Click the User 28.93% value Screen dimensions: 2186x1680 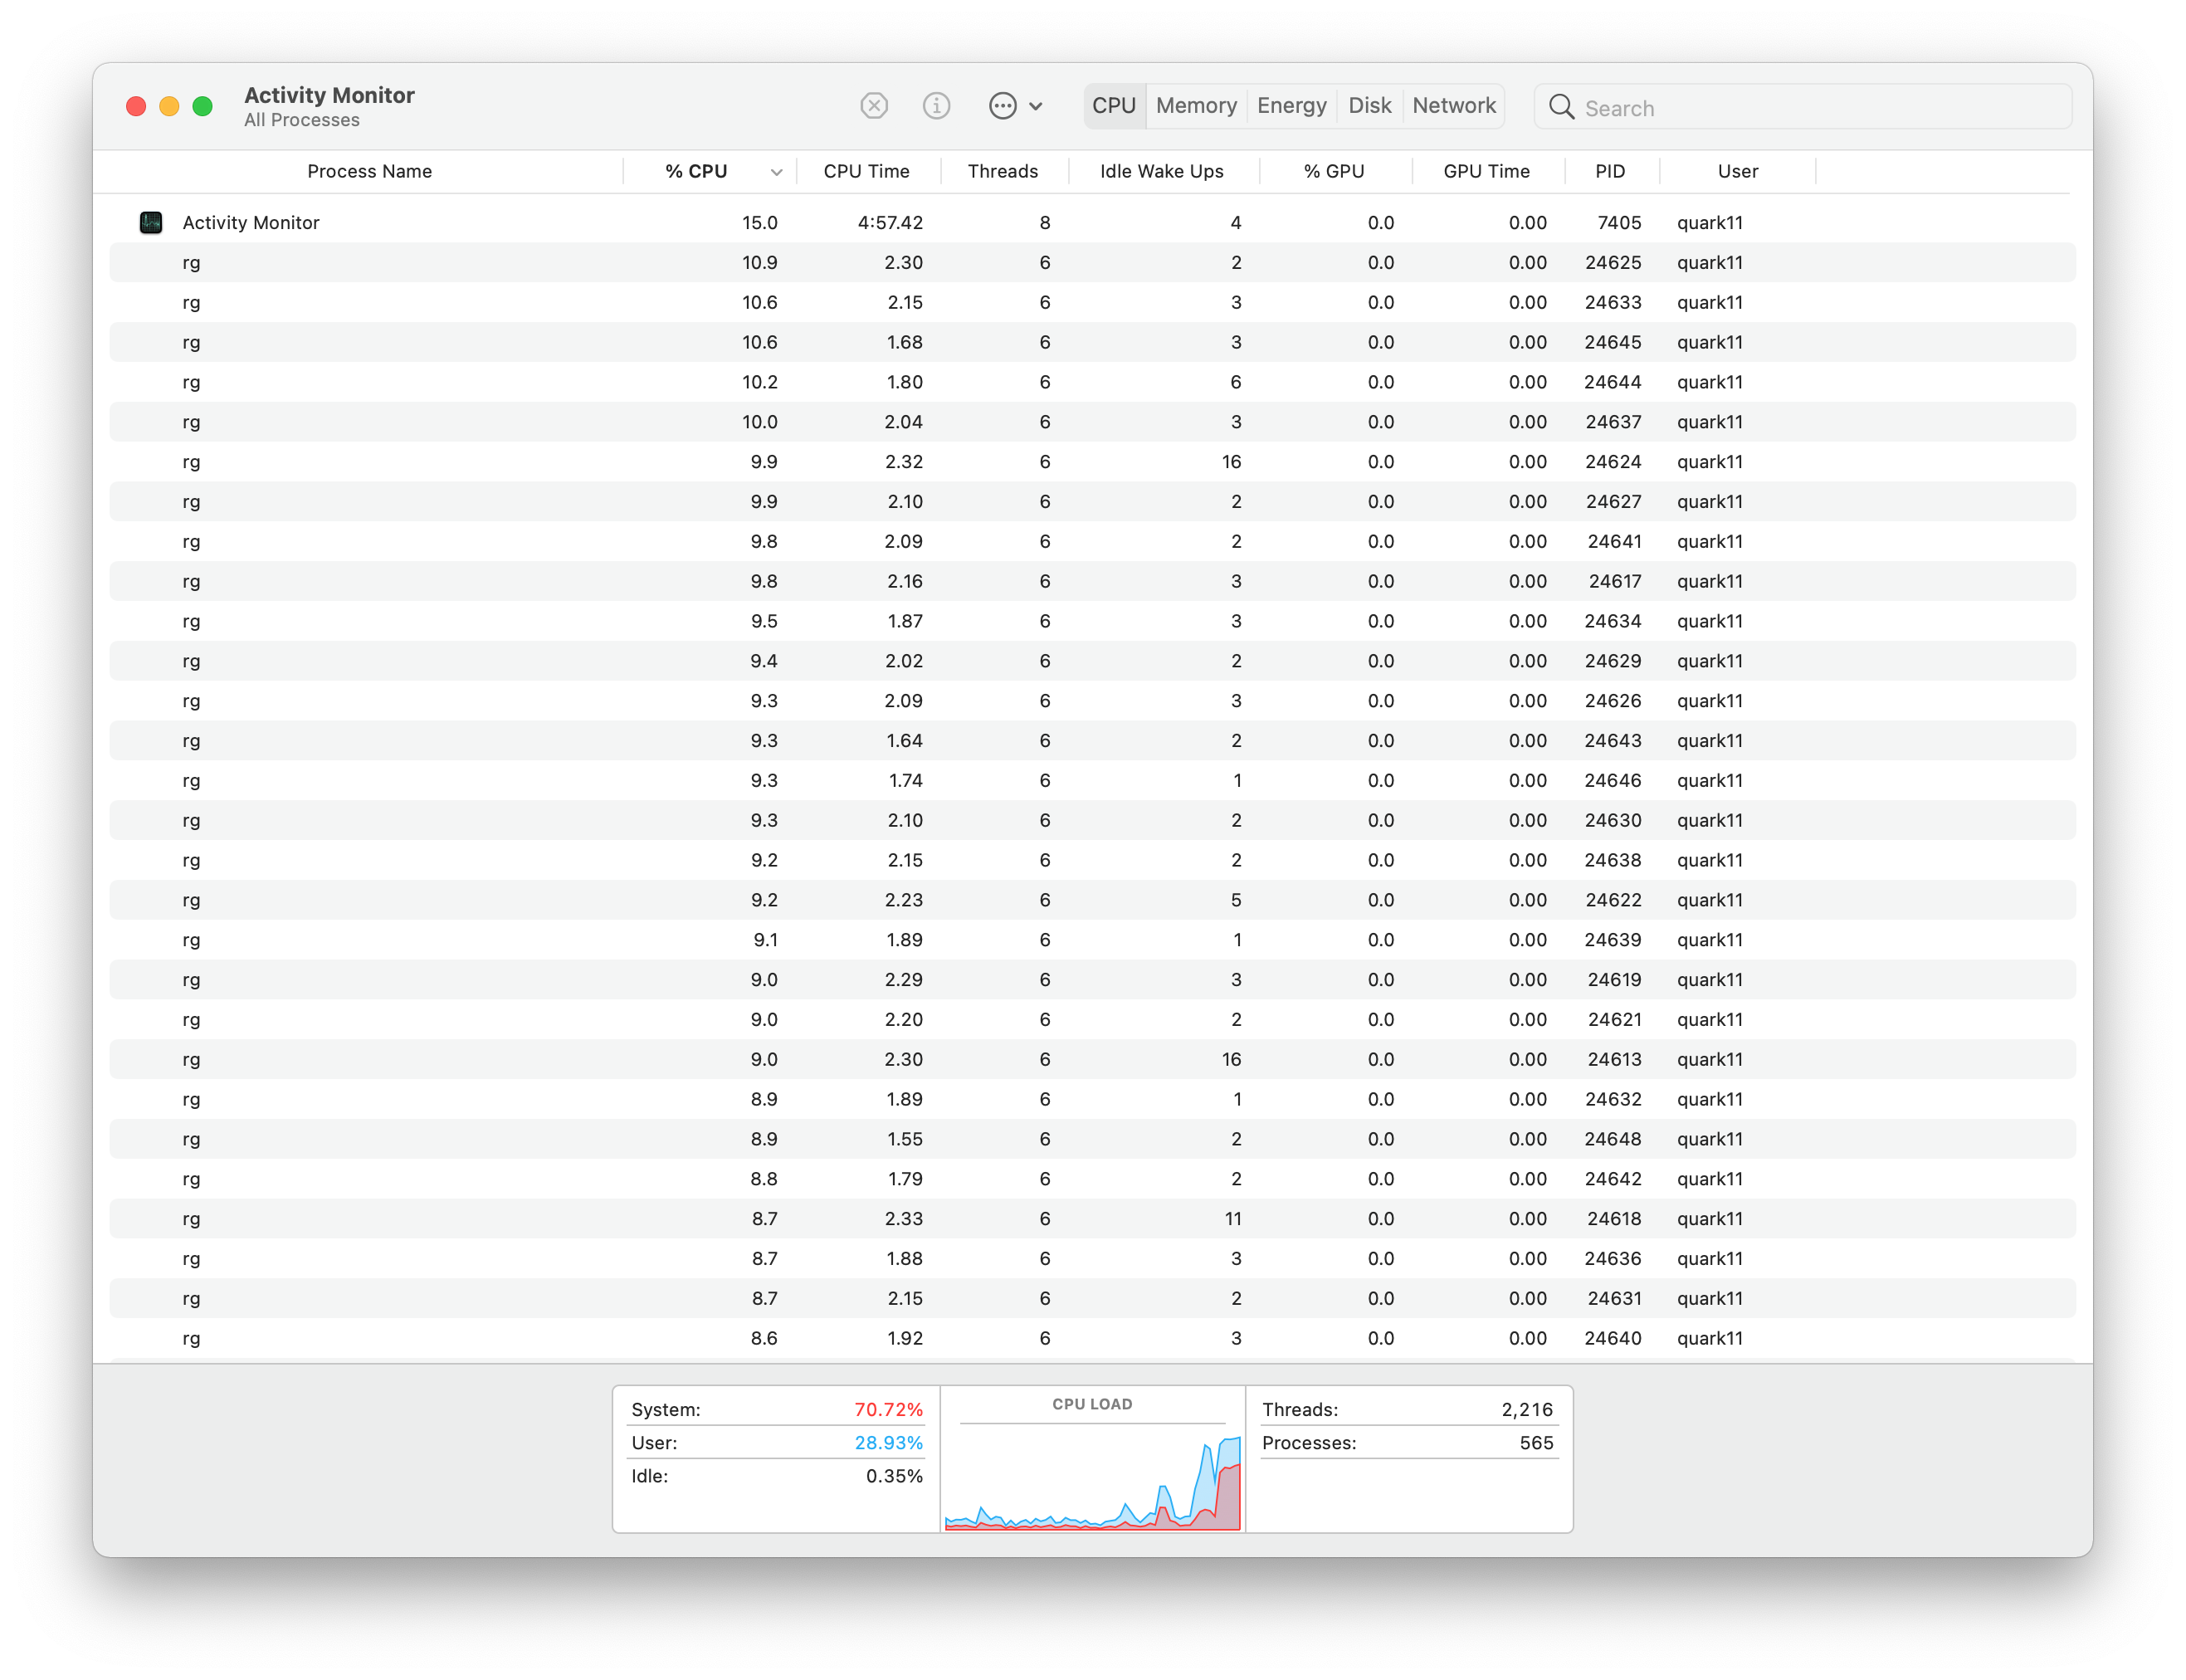click(x=887, y=1442)
